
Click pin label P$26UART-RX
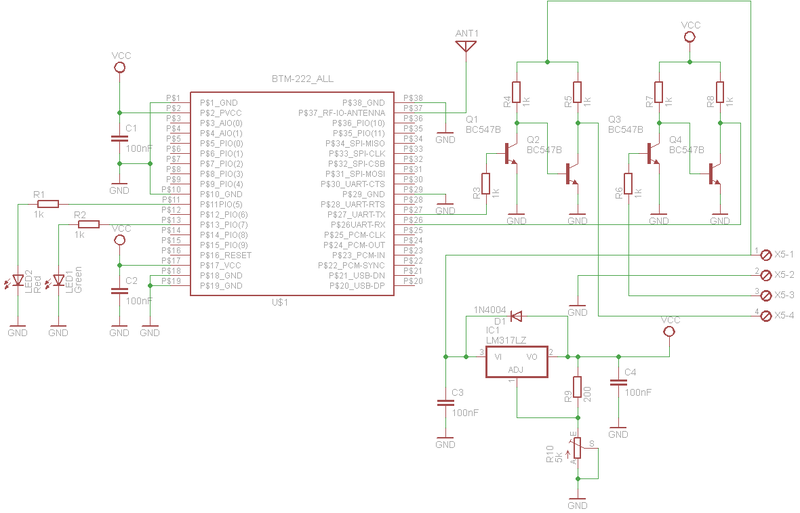pos(358,225)
